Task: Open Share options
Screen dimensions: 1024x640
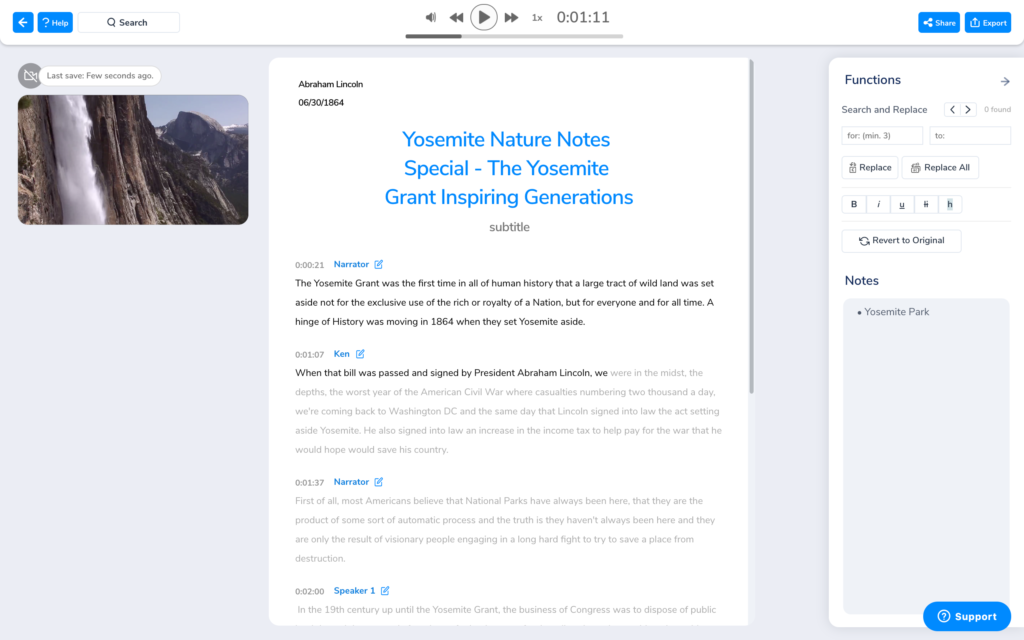Action: (x=938, y=21)
